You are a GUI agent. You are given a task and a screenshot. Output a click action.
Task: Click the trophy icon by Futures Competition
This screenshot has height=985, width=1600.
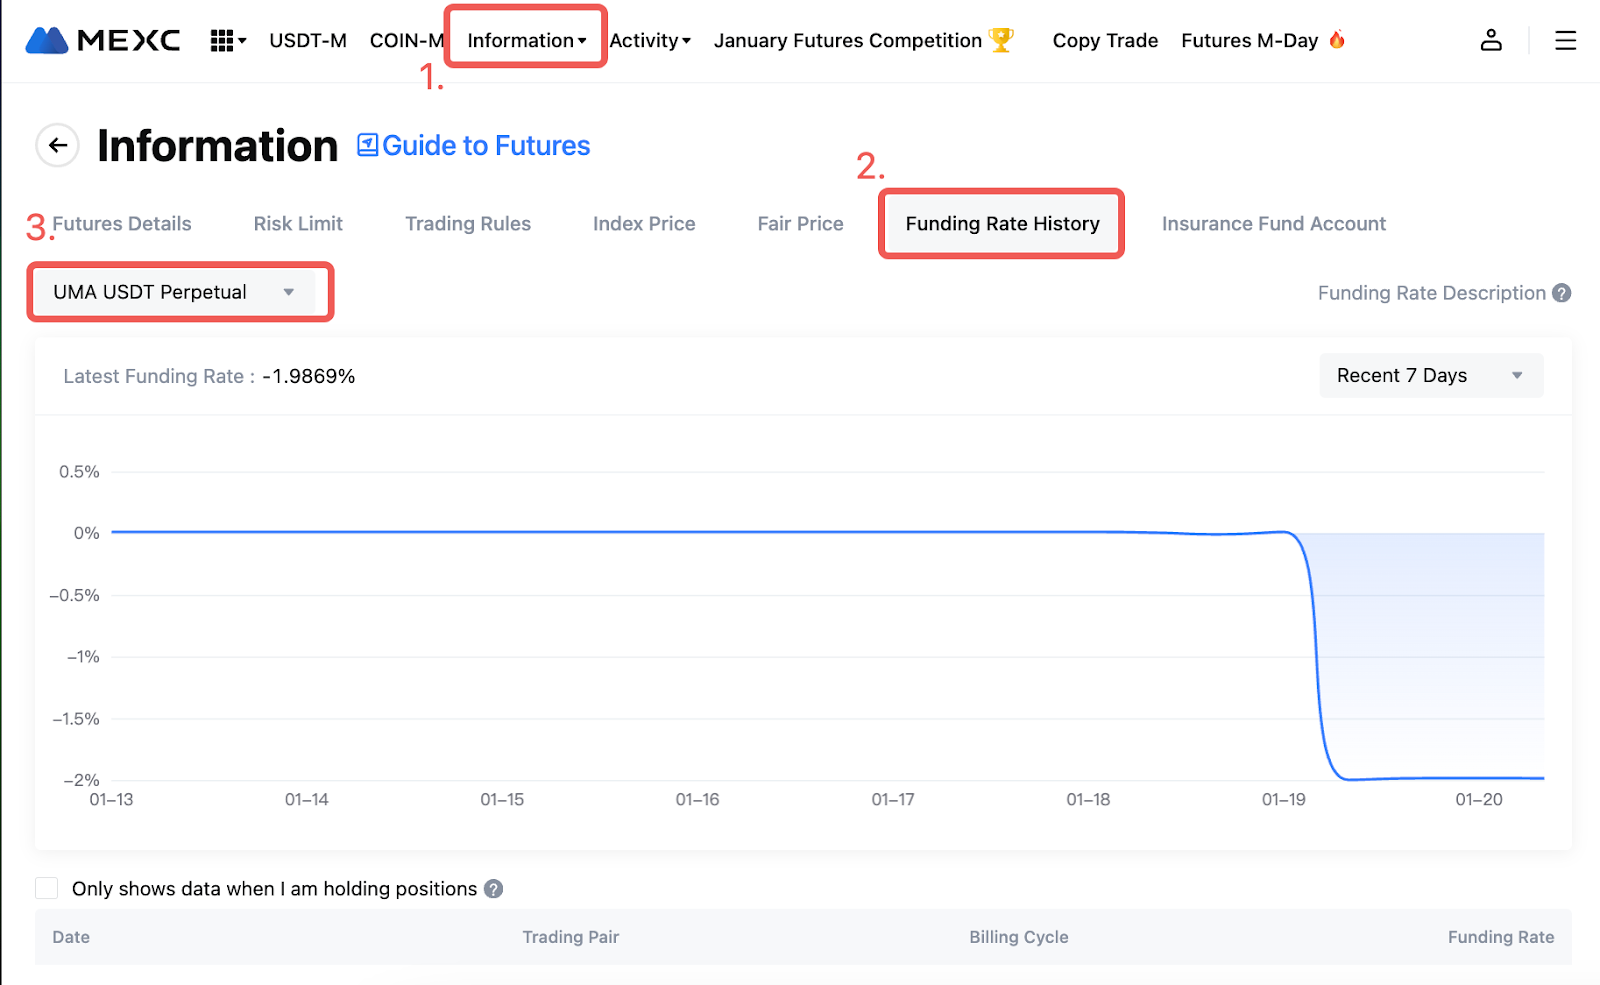tap(1001, 40)
